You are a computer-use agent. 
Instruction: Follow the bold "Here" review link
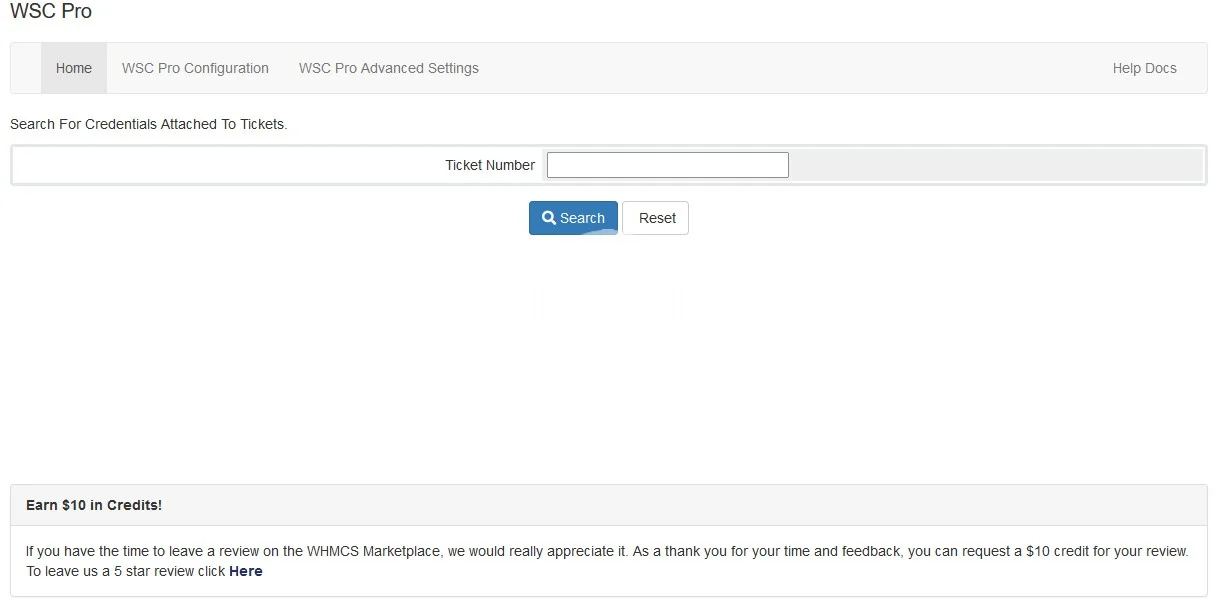[x=245, y=571]
